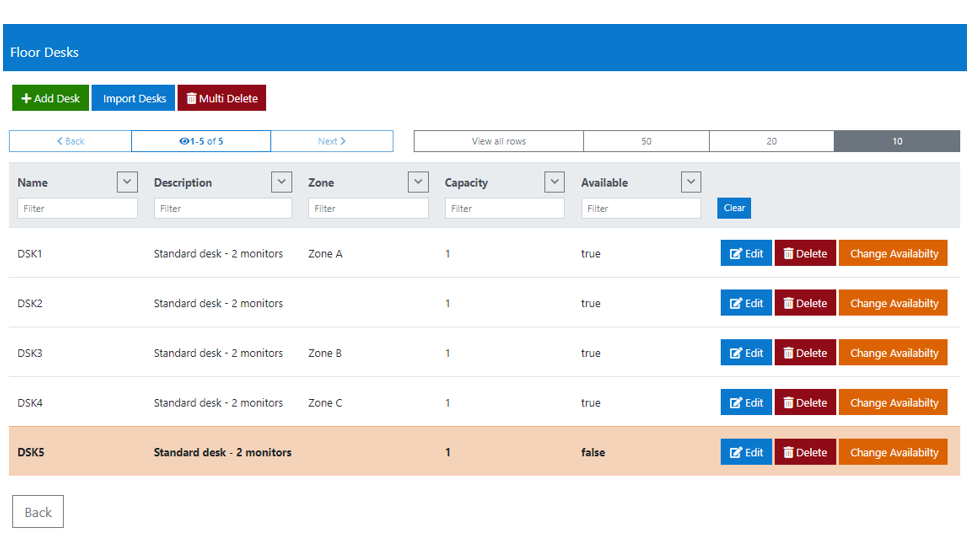
Task: Delete the DSK4 desk row
Action: [x=805, y=403]
